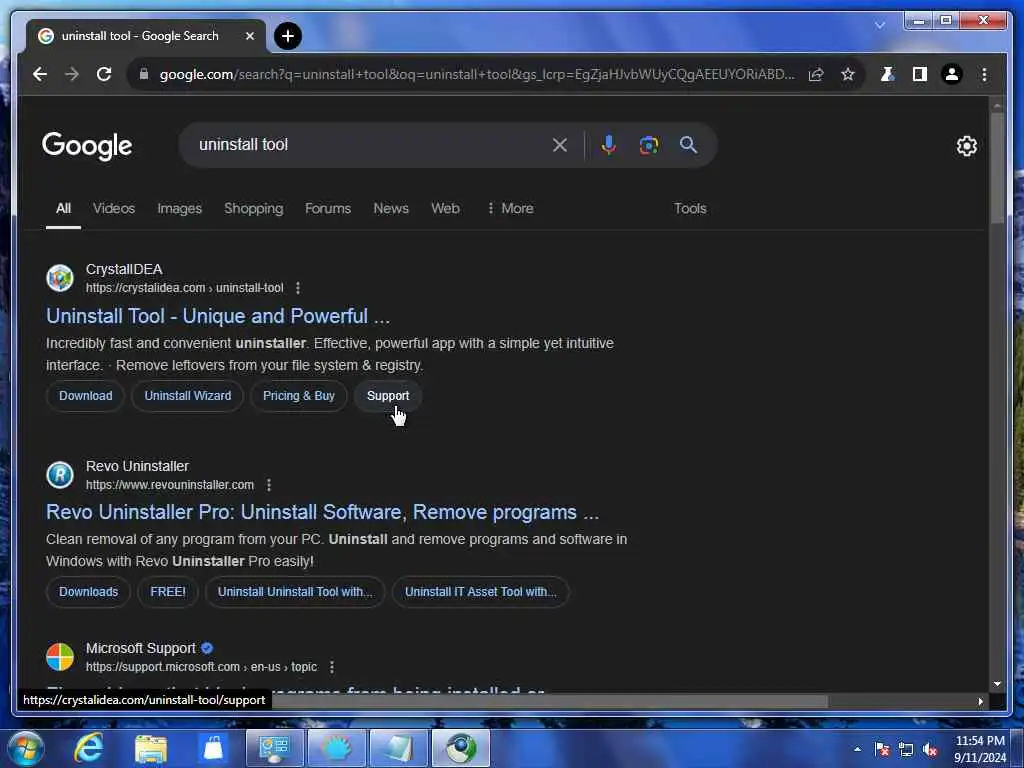Open a new browser tab
The width and height of the screenshot is (1024, 768).
coord(288,36)
